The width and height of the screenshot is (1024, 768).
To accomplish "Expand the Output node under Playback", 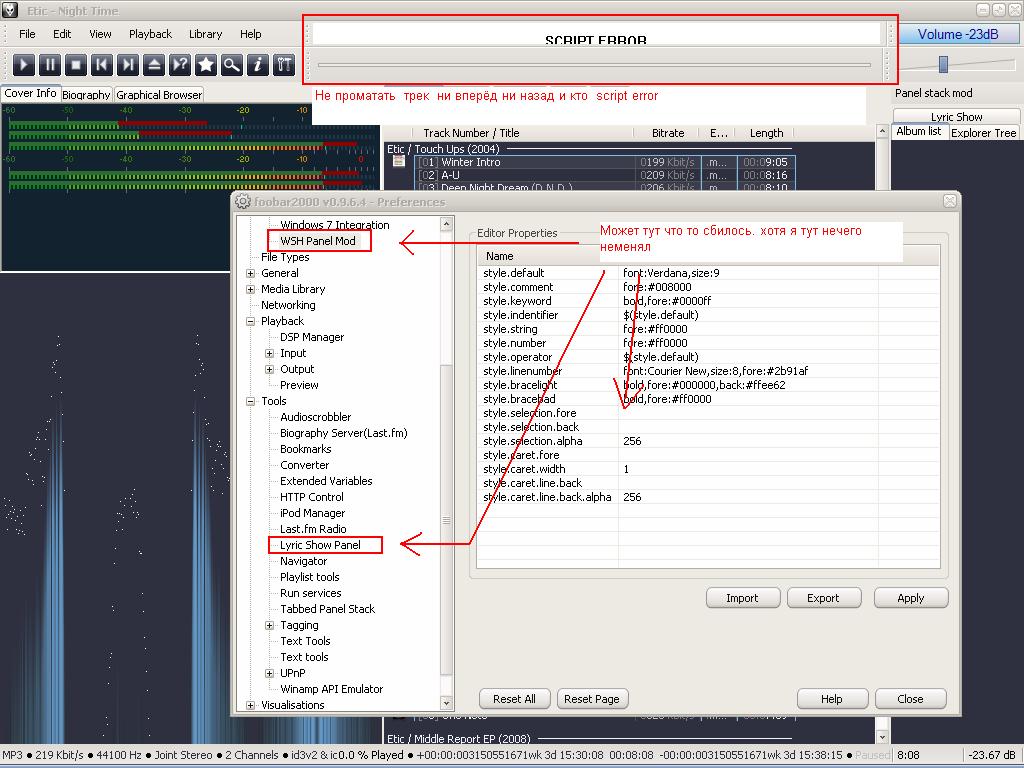I will (x=270, y=369).
